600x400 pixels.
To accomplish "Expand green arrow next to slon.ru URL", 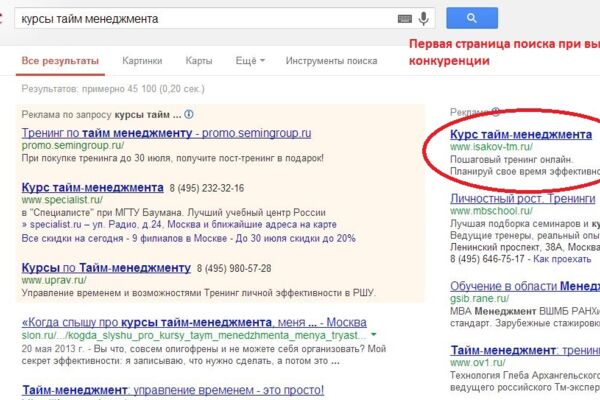I will point(373,335).
